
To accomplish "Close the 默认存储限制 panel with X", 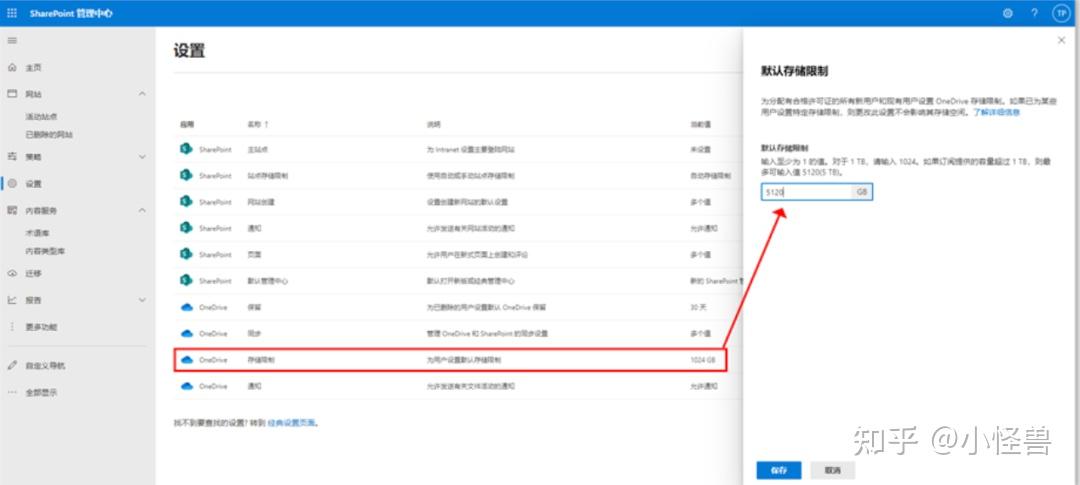I will click(x=1061, y=41).
